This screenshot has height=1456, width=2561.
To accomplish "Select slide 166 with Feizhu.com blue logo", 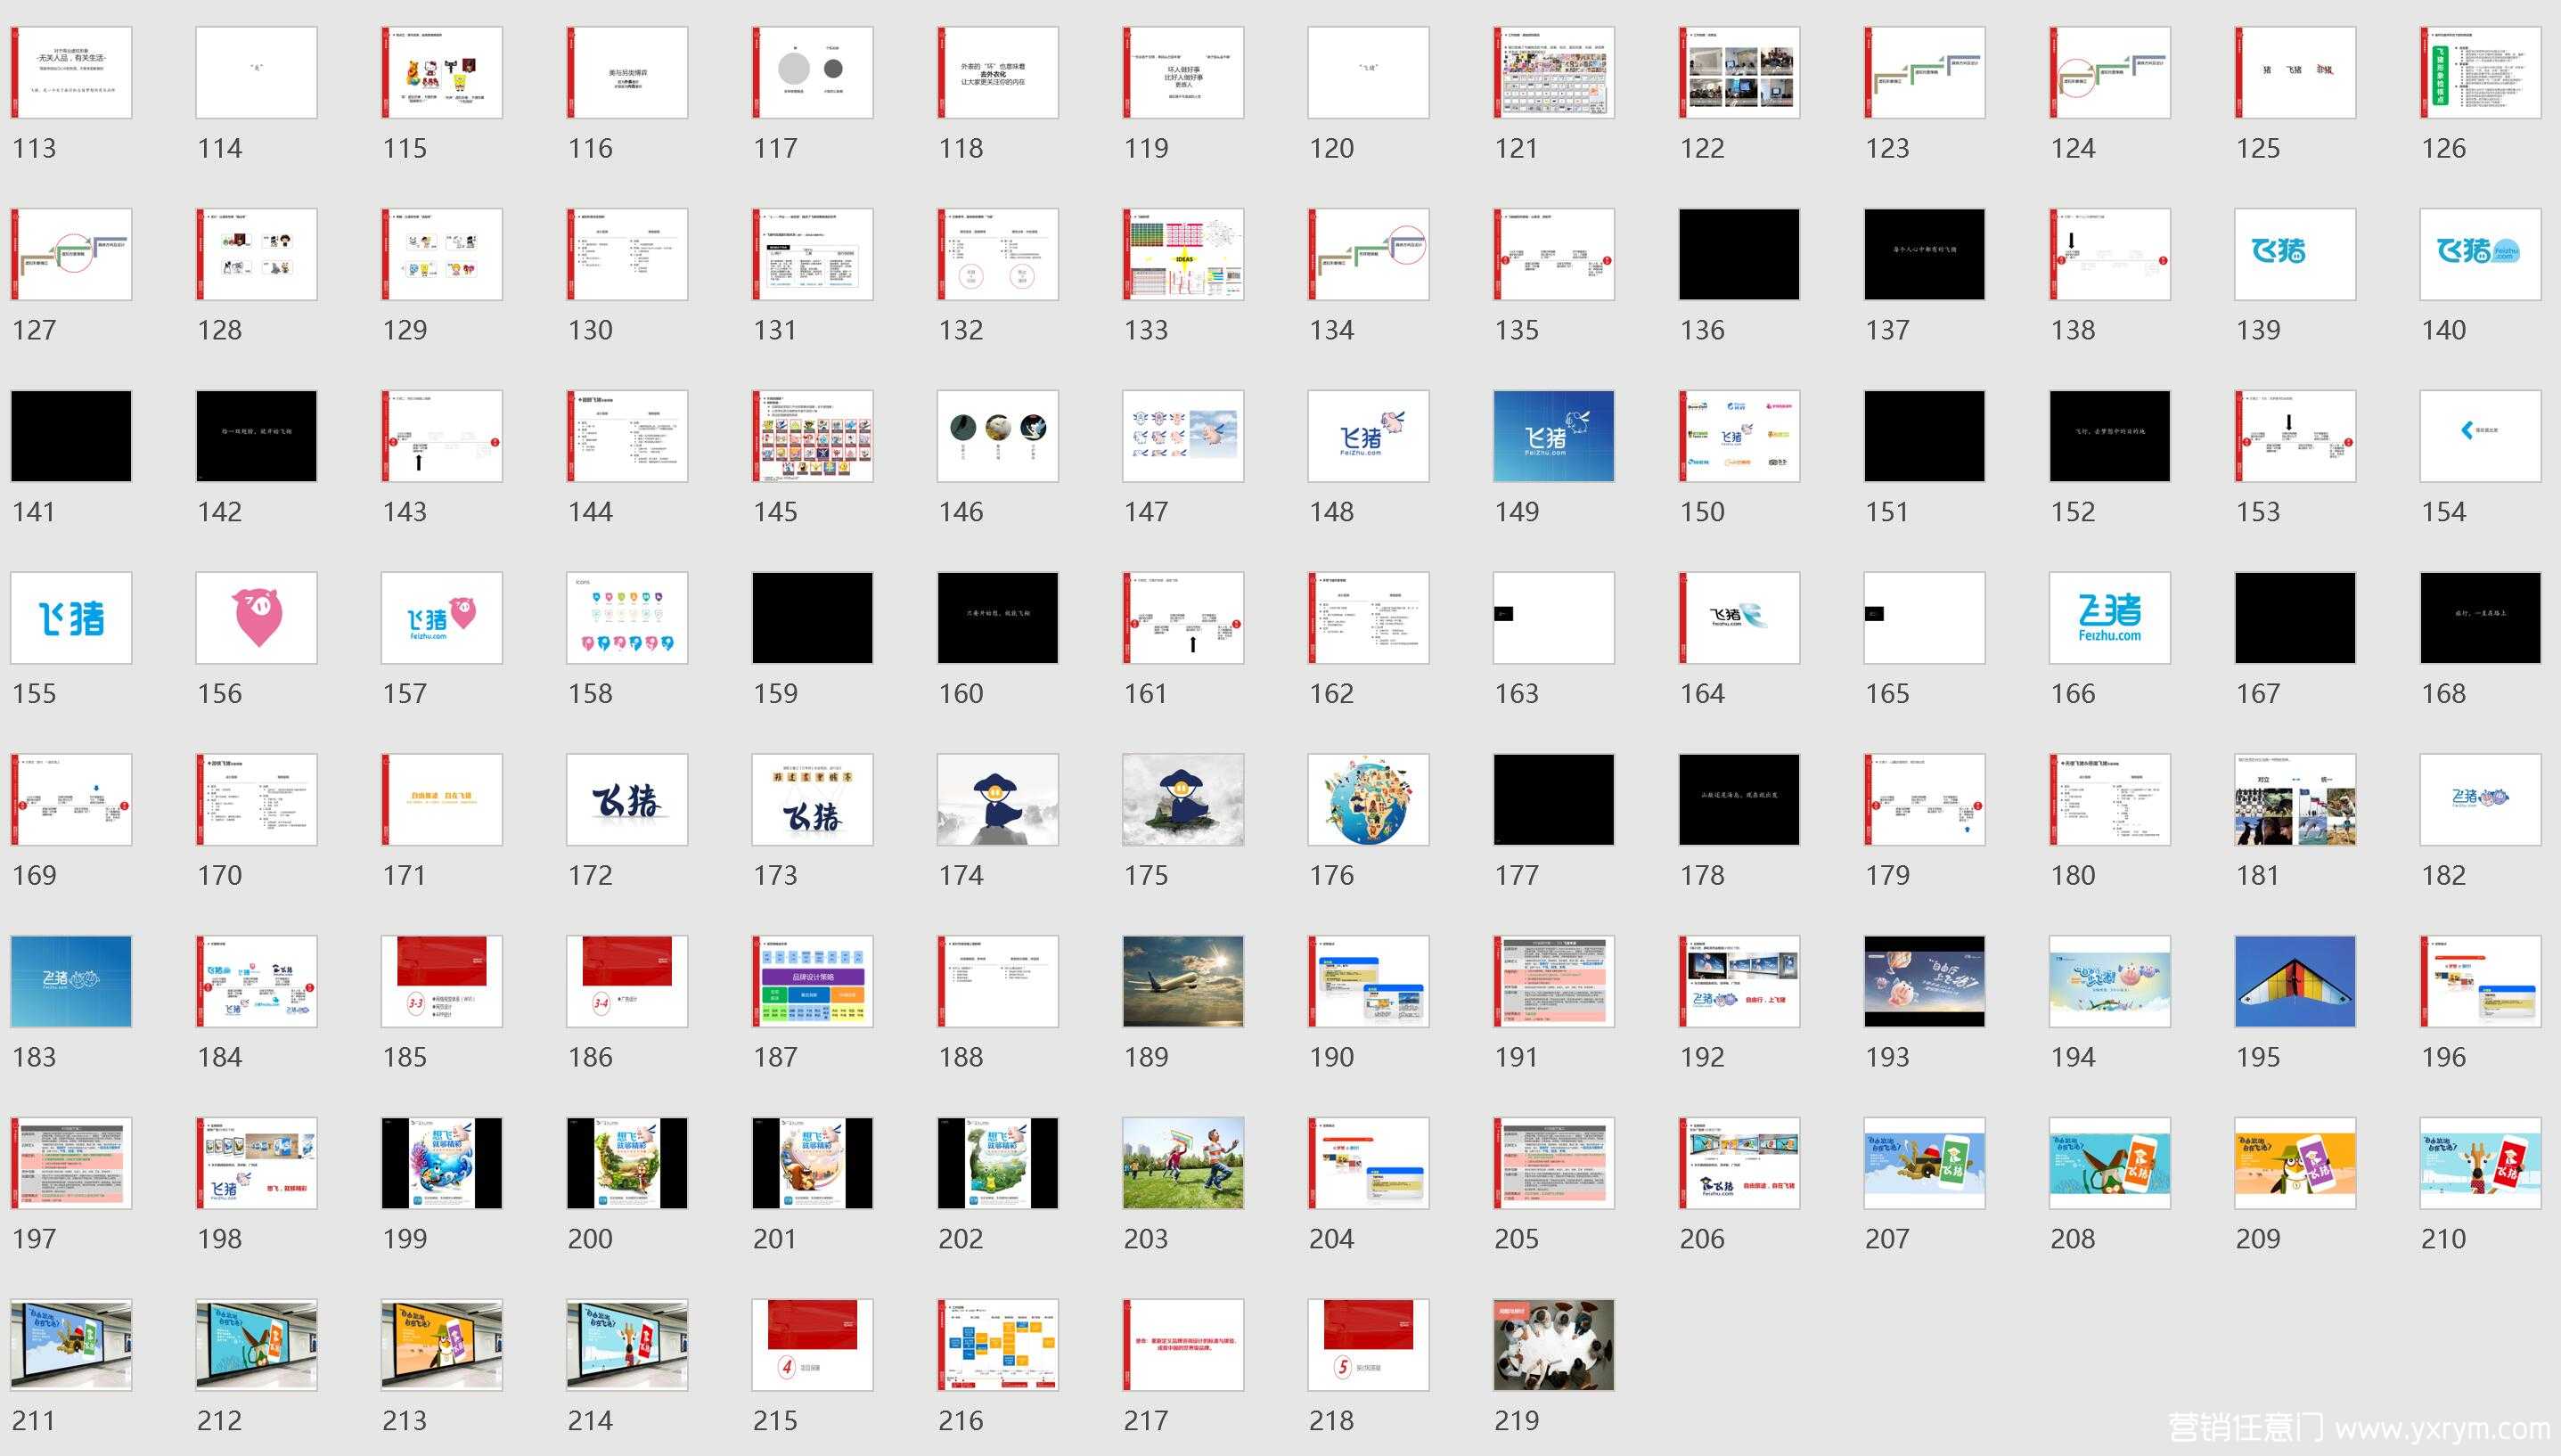I will coord(2110,618).
